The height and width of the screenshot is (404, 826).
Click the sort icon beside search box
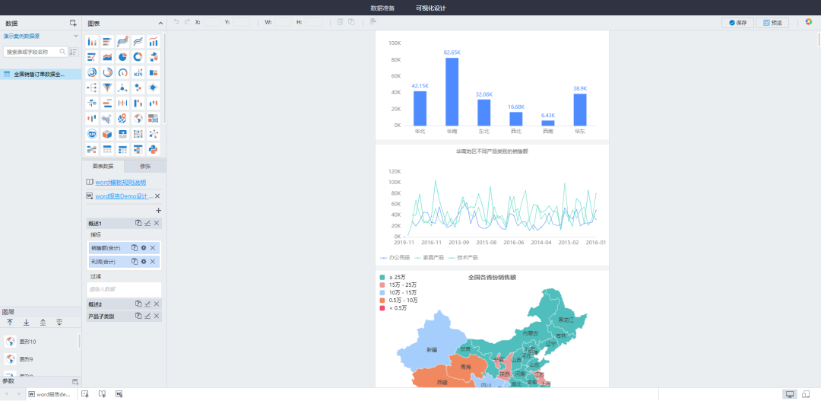(x=72, y=51)
